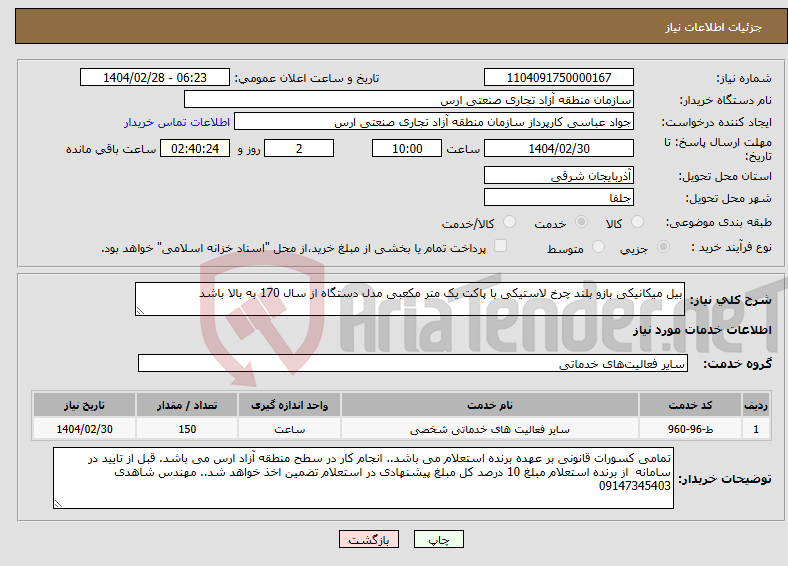Open اطلاعات تماس خریدار link
Screen dimensions: 788x566
point(177,122)
